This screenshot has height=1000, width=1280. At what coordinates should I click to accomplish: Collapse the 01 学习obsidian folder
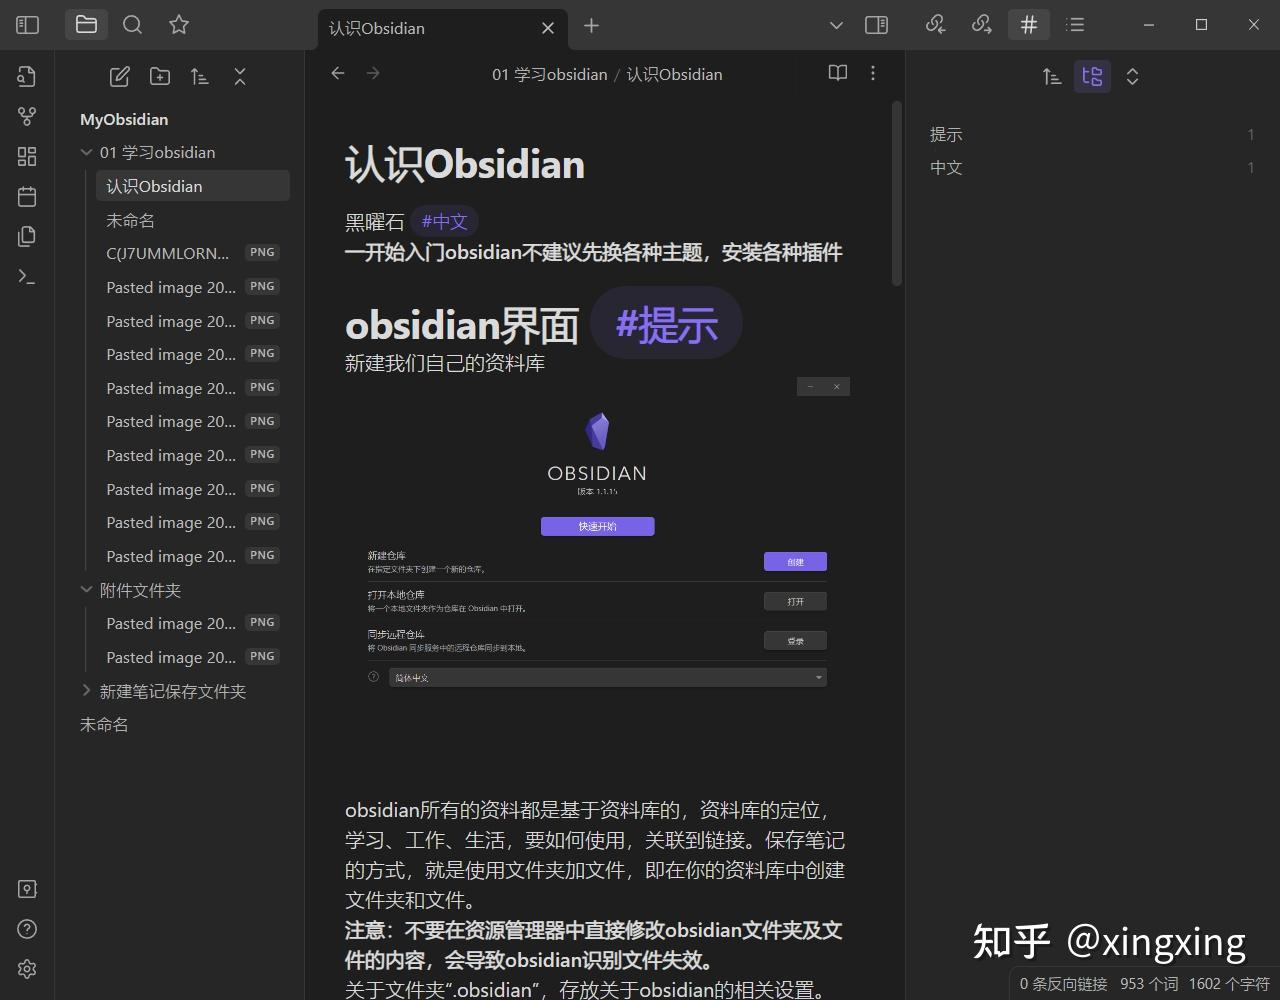(x=87, y=152)
